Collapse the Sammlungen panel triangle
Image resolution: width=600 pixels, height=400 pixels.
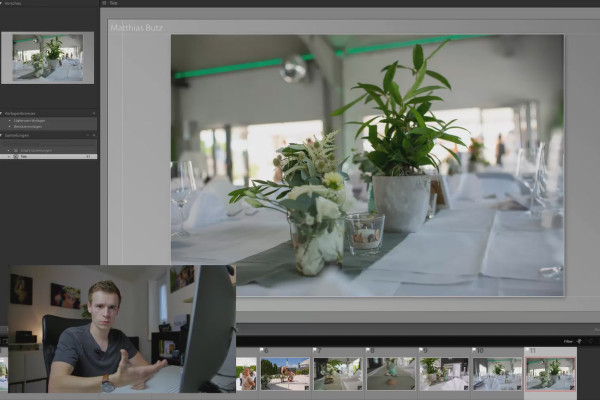(1, 135)
